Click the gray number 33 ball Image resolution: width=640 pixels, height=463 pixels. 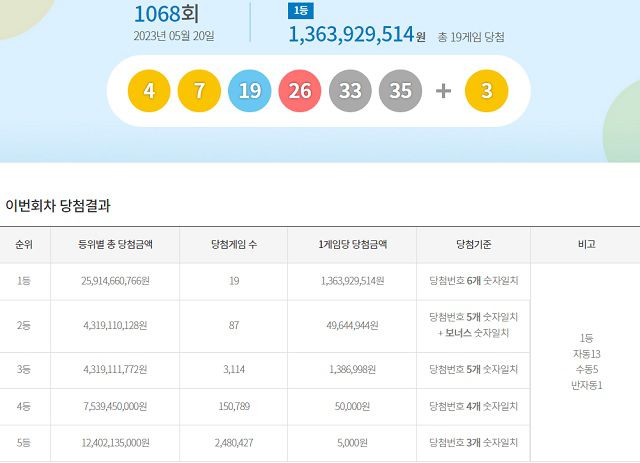tap(350, 91)
